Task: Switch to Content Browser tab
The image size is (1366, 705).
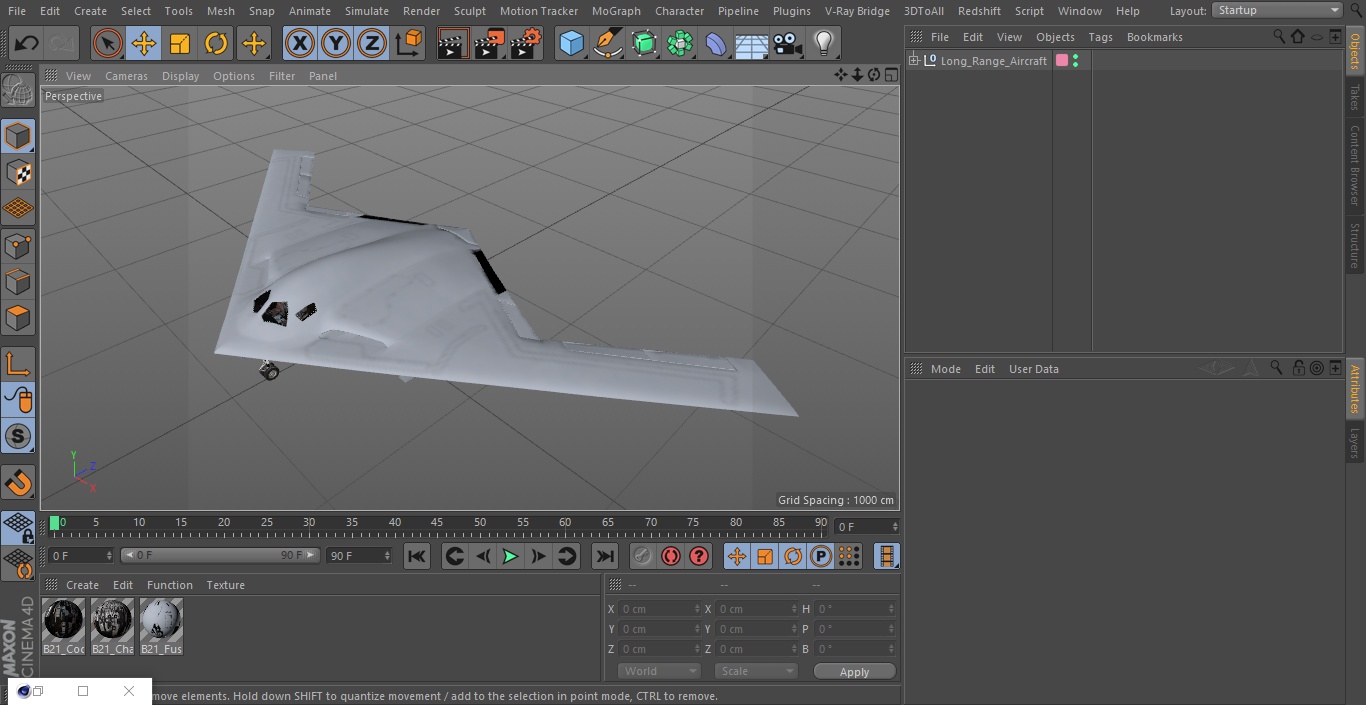Action: click(1355, 165)
